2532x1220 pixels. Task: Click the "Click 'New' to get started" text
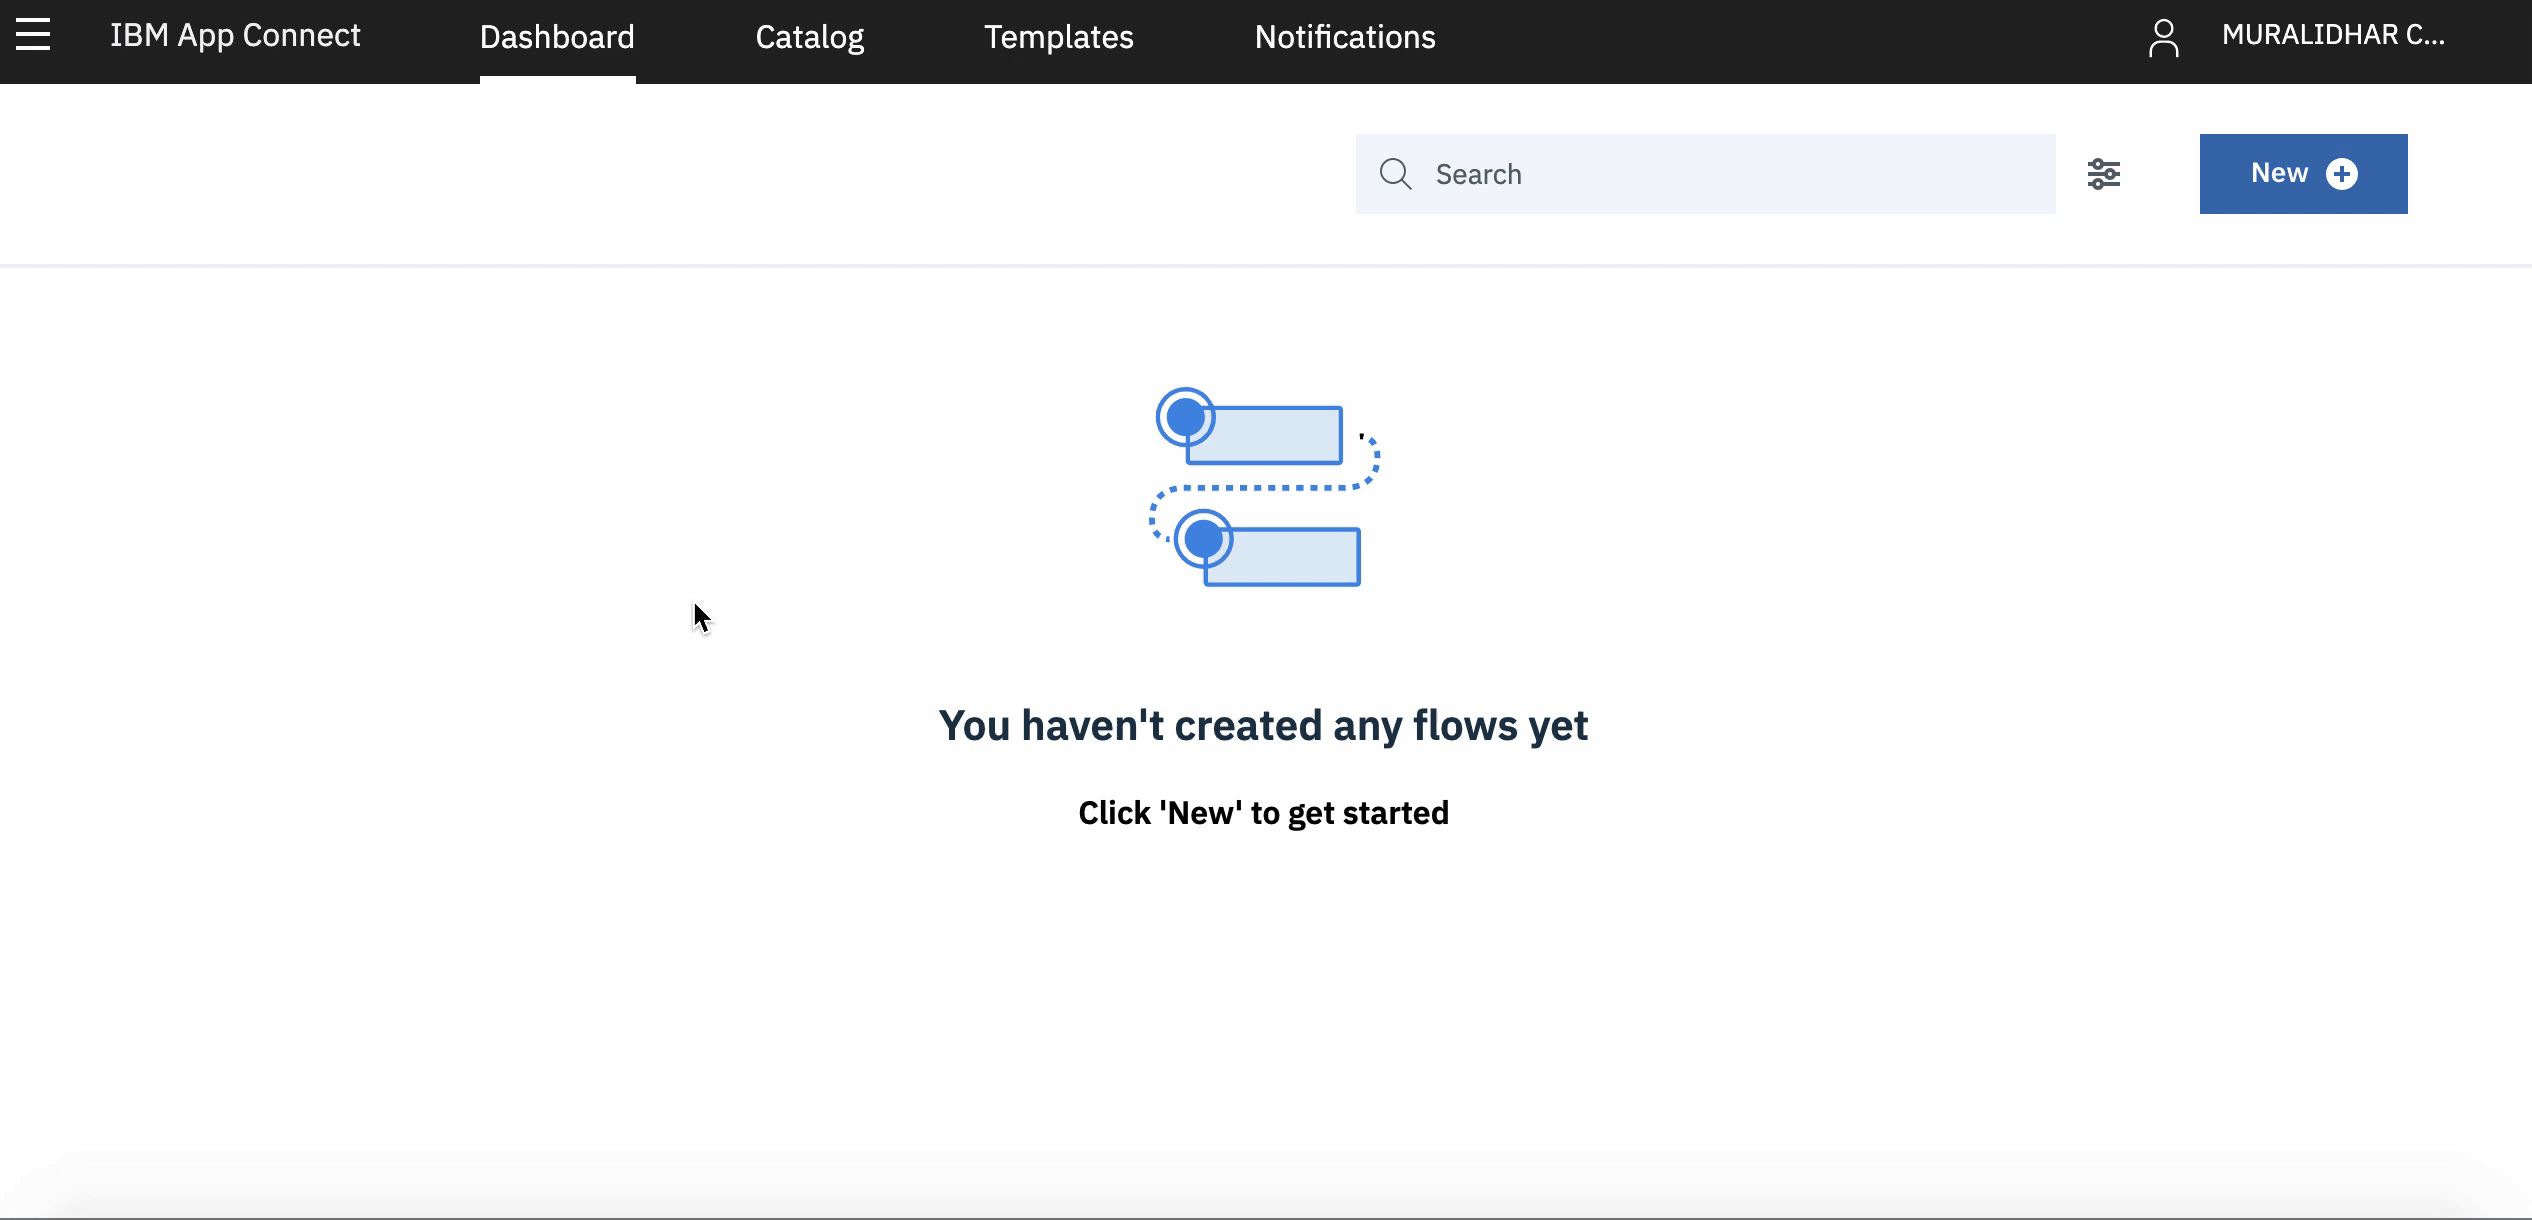point(1262,813)
